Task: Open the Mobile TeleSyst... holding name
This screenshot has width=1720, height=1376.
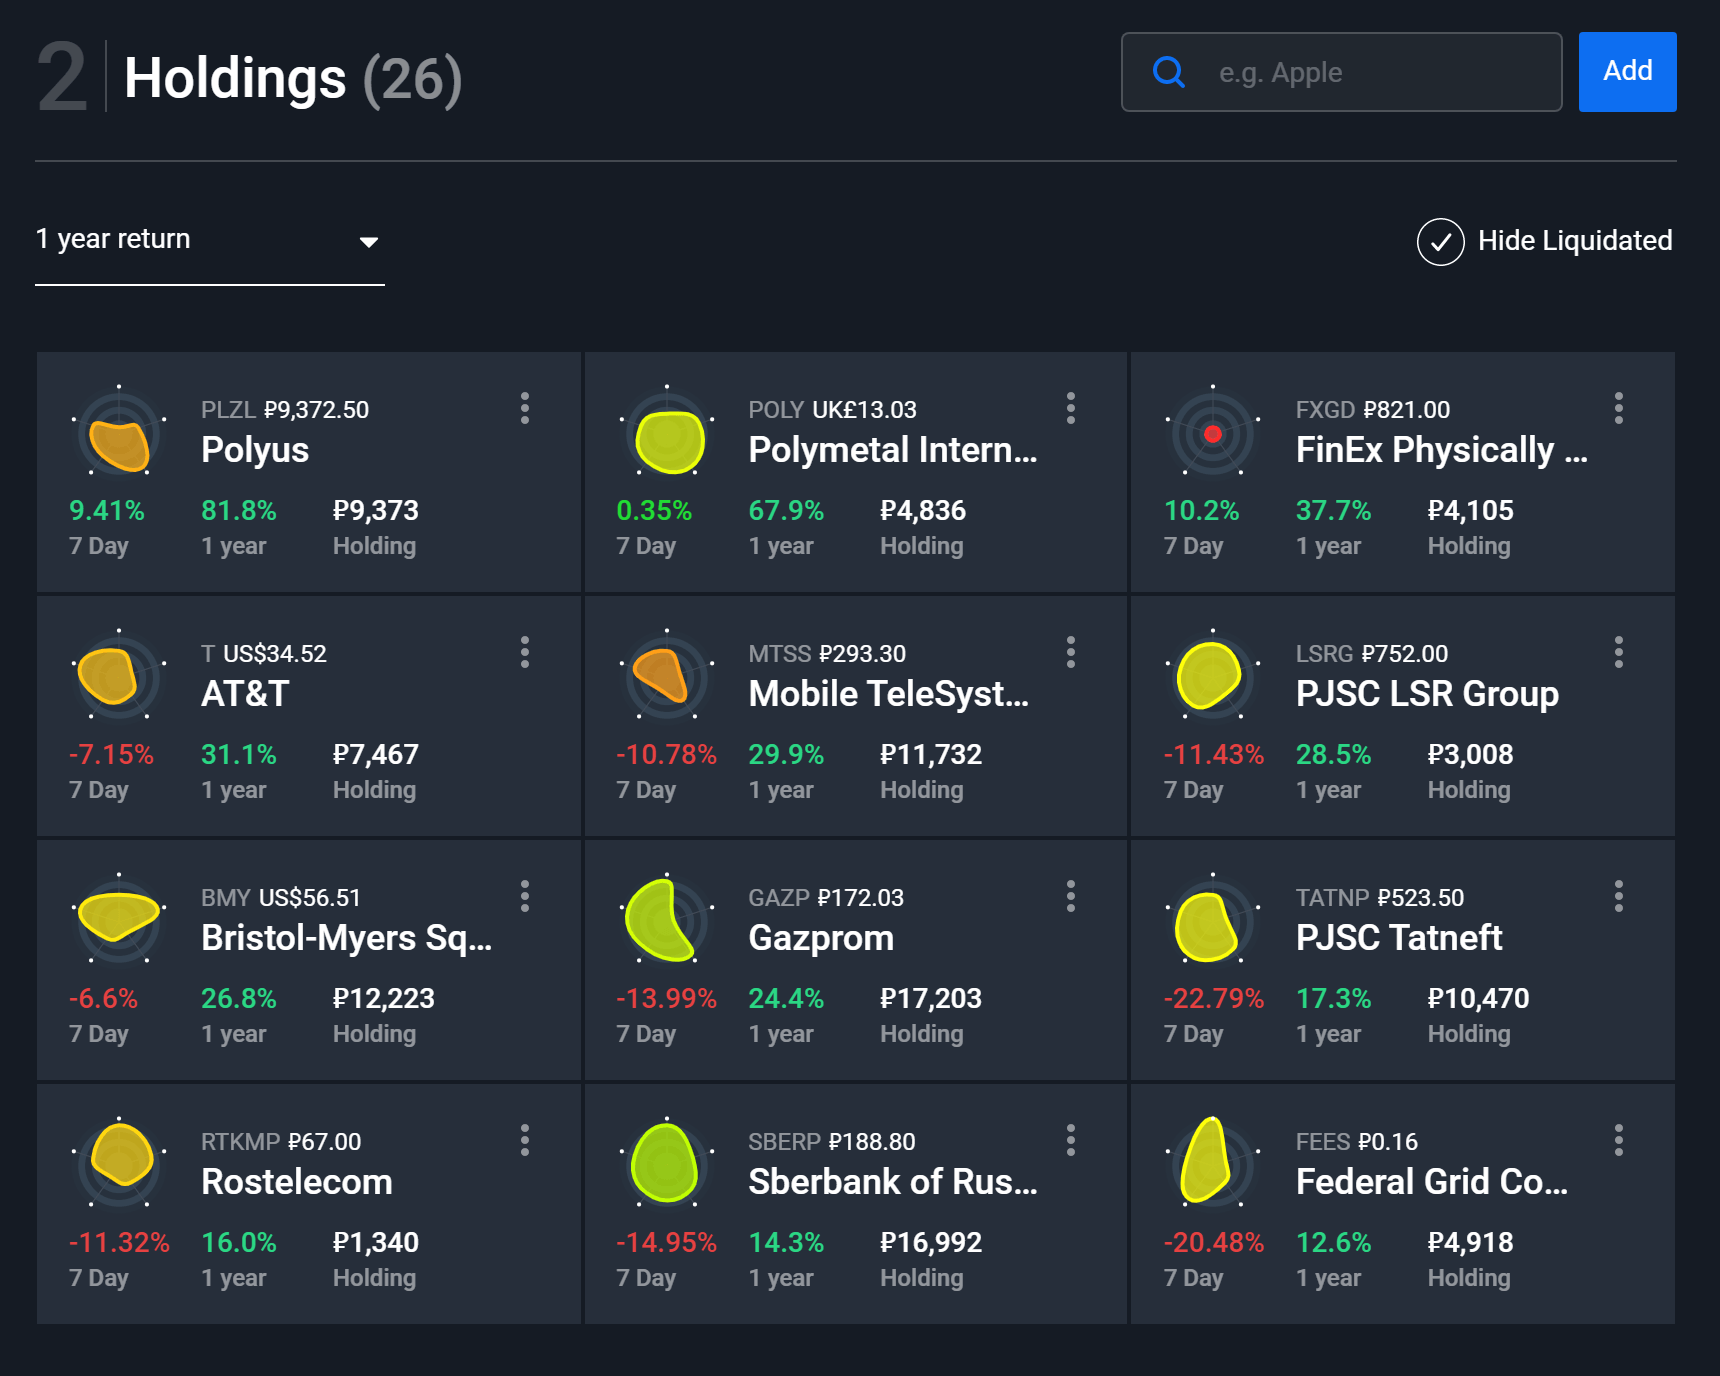Action: [888, 694]
